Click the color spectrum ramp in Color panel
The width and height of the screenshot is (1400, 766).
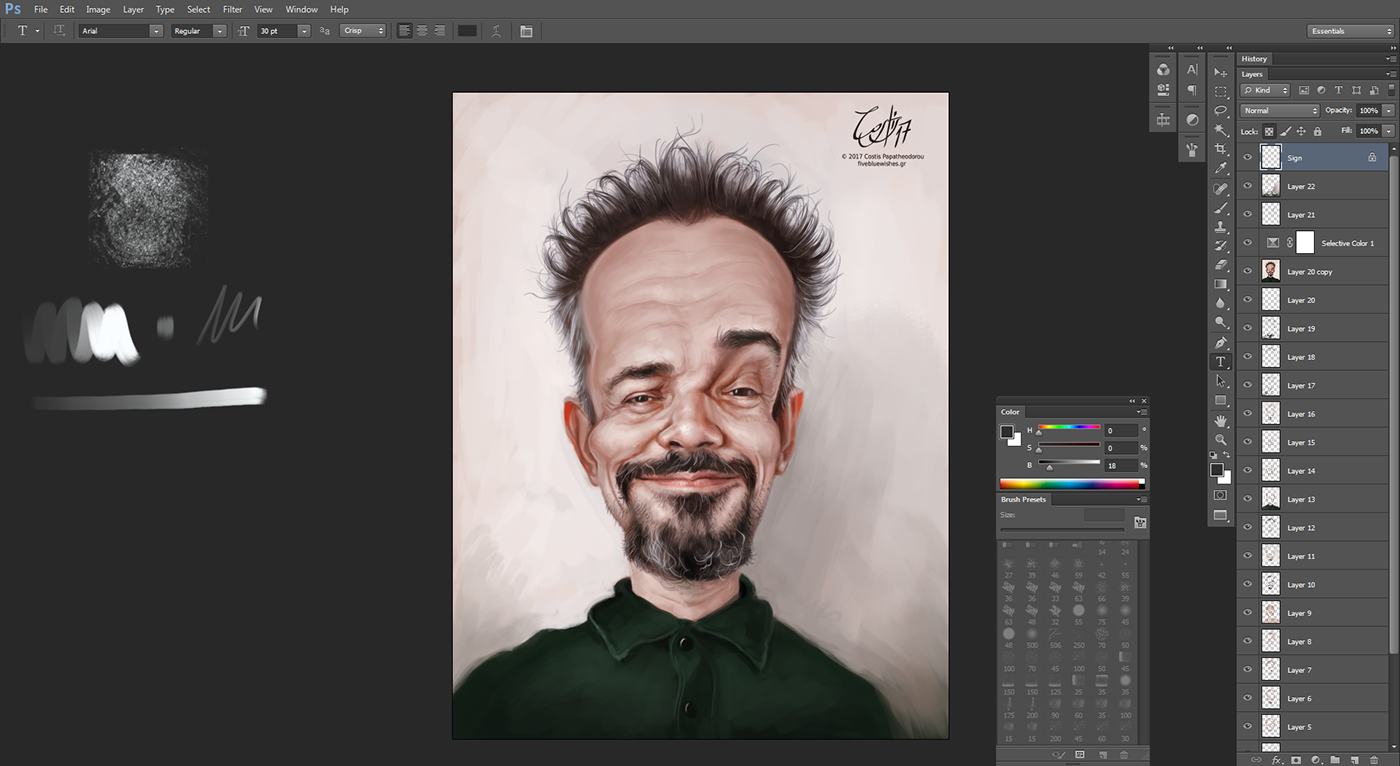coord(1072,484)
